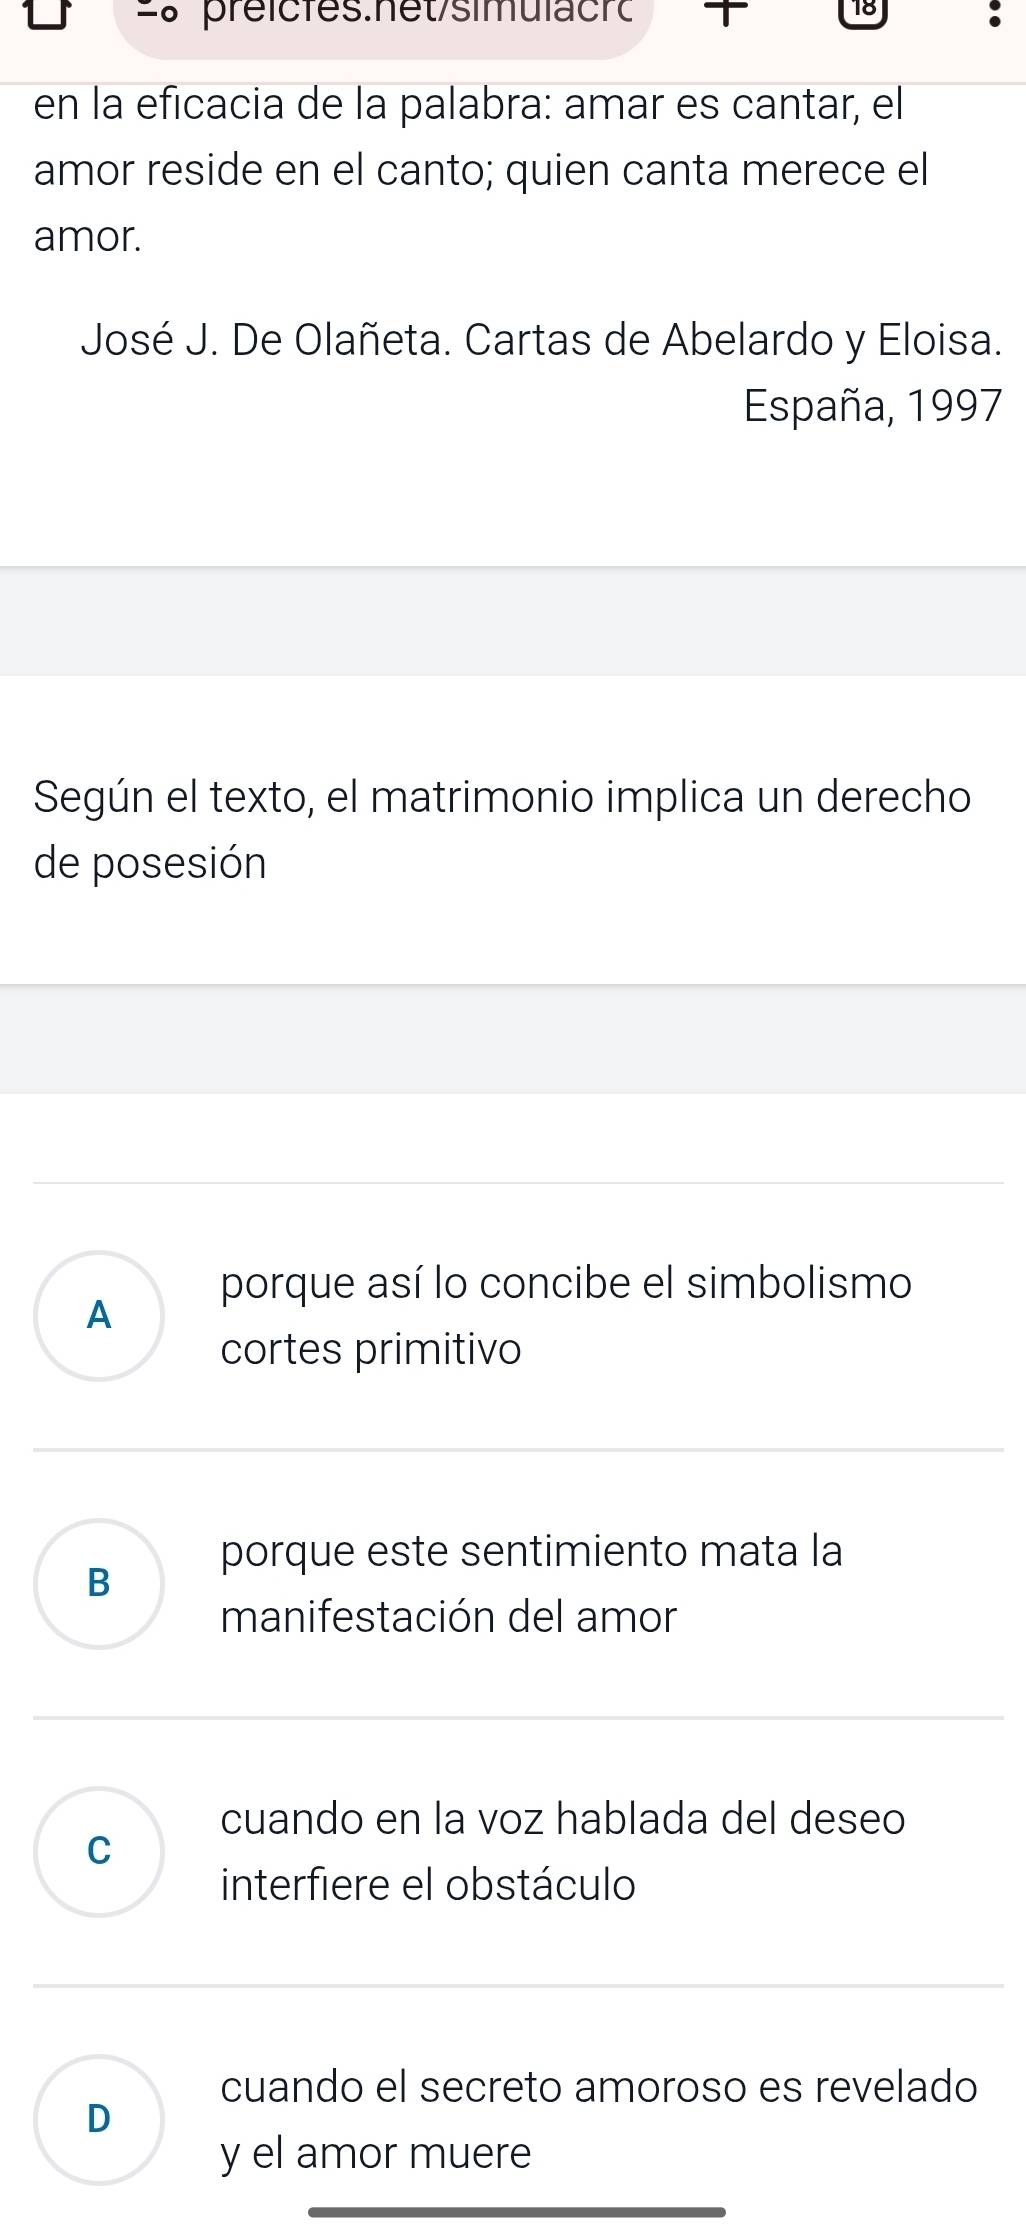Tap the browser home icon

click(49, 14)
